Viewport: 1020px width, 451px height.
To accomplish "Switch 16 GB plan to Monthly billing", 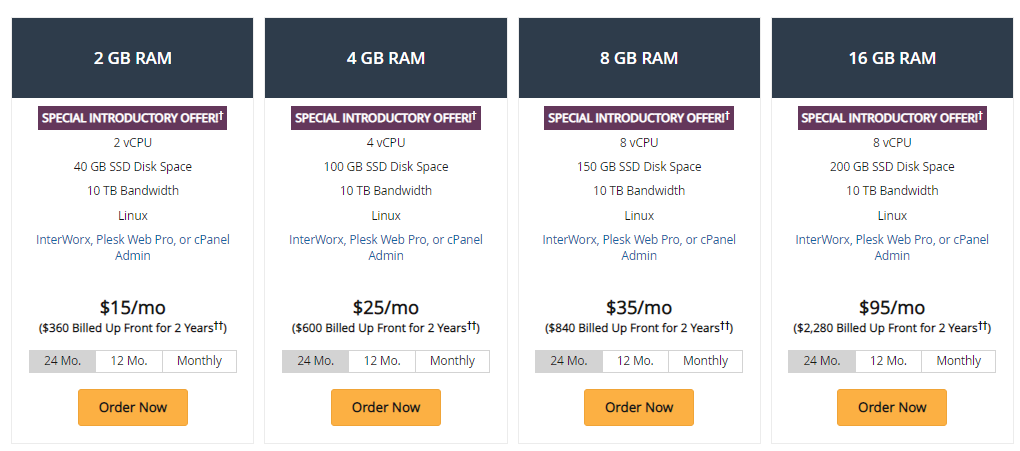I will (x=958, y=361).
